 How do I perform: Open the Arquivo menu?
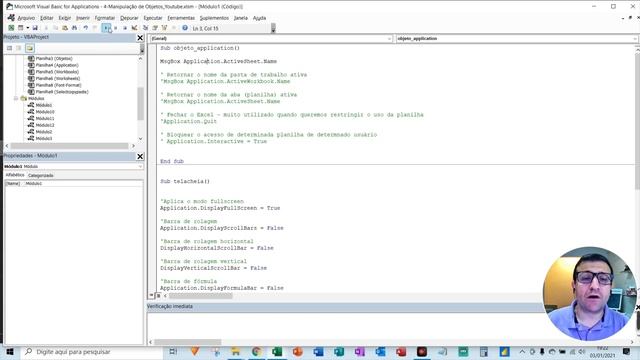tap(26, 18)
